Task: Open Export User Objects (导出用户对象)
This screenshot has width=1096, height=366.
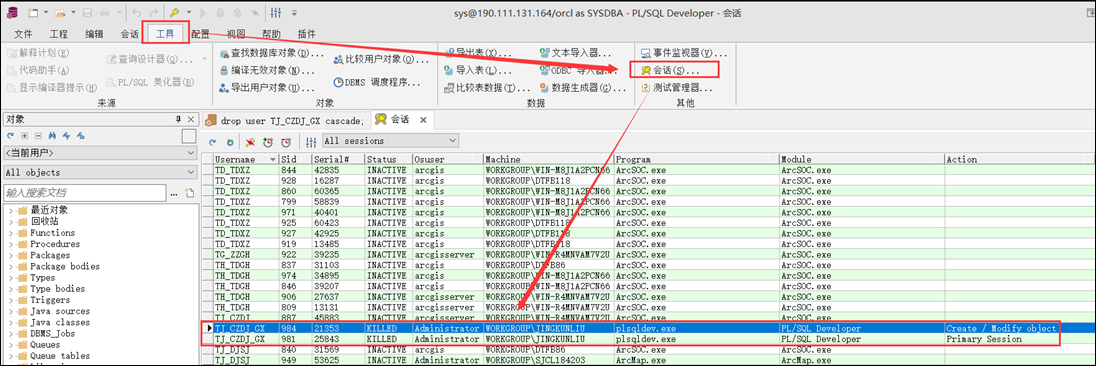Action: point(268,87)
